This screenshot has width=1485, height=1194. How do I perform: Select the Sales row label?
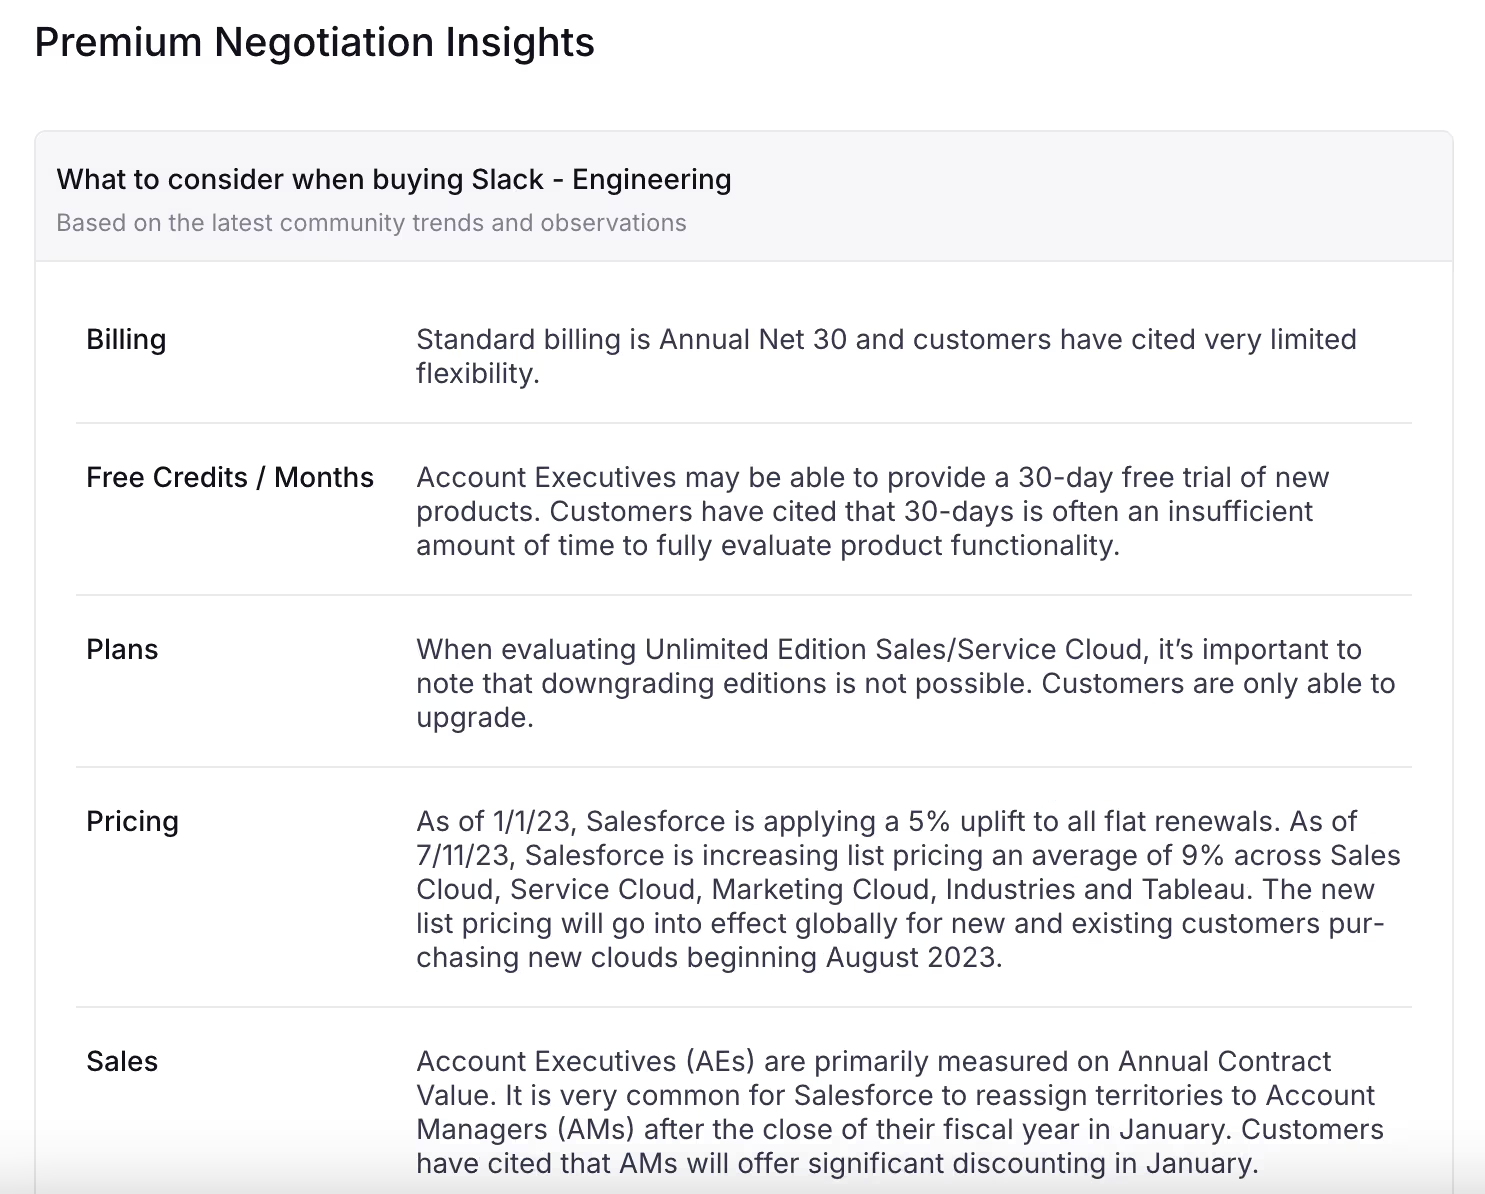click(x=122, y=1062)
